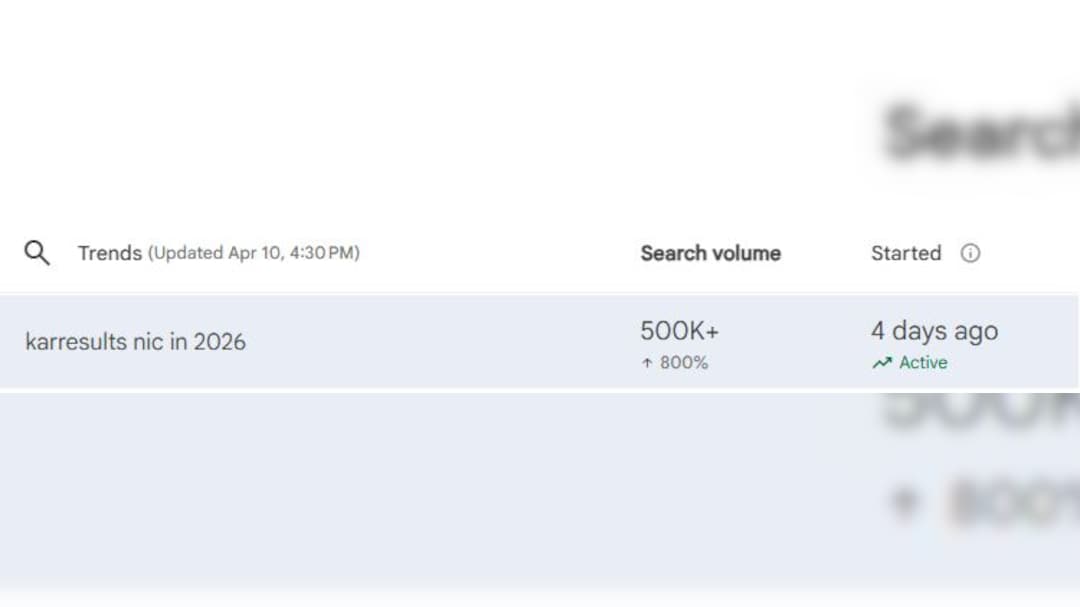Sort by the Search volume column header

(x=710, y=253)
